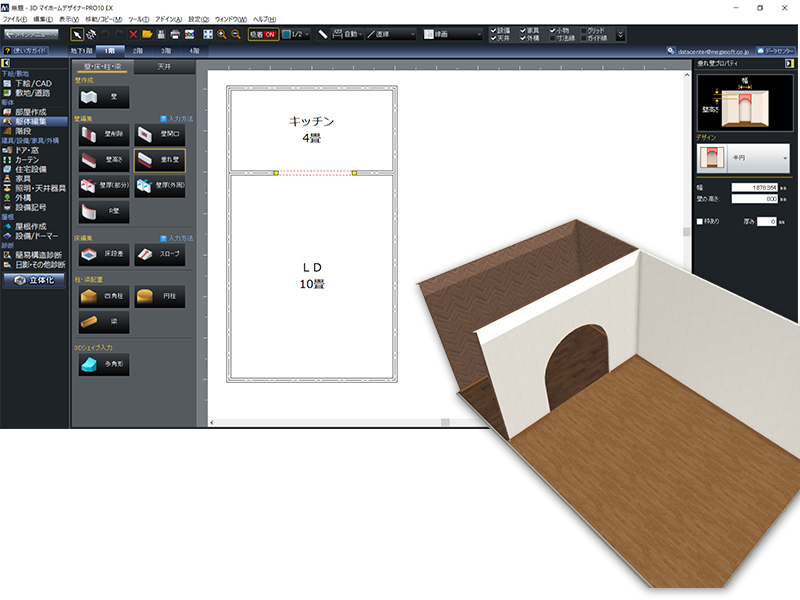800x600 pixels.
Task: Click the red delete X toolbar icon
Action: pos(133,34)
